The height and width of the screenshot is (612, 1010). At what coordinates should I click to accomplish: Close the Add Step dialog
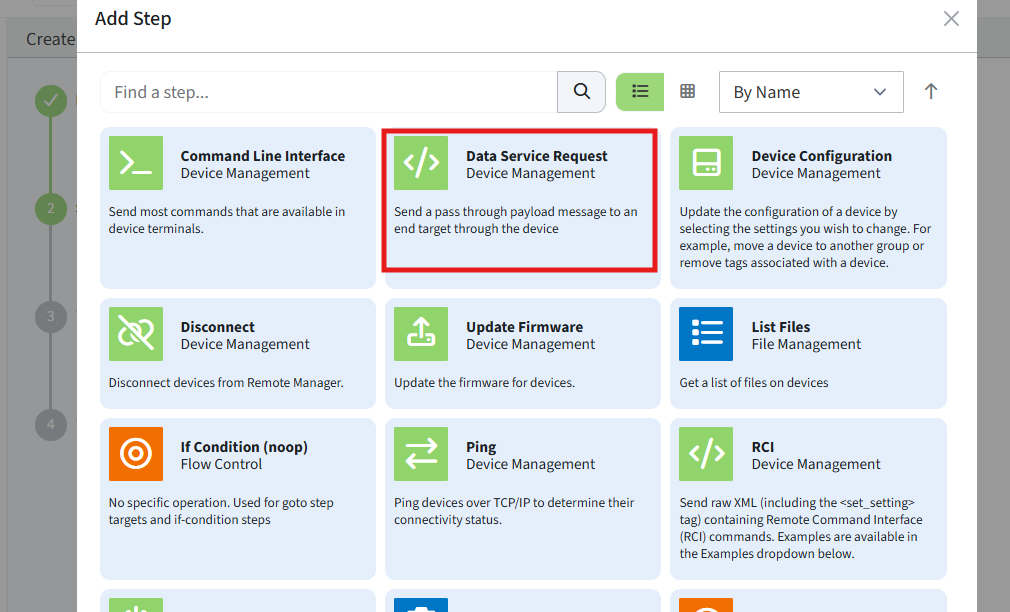[951, 19]
